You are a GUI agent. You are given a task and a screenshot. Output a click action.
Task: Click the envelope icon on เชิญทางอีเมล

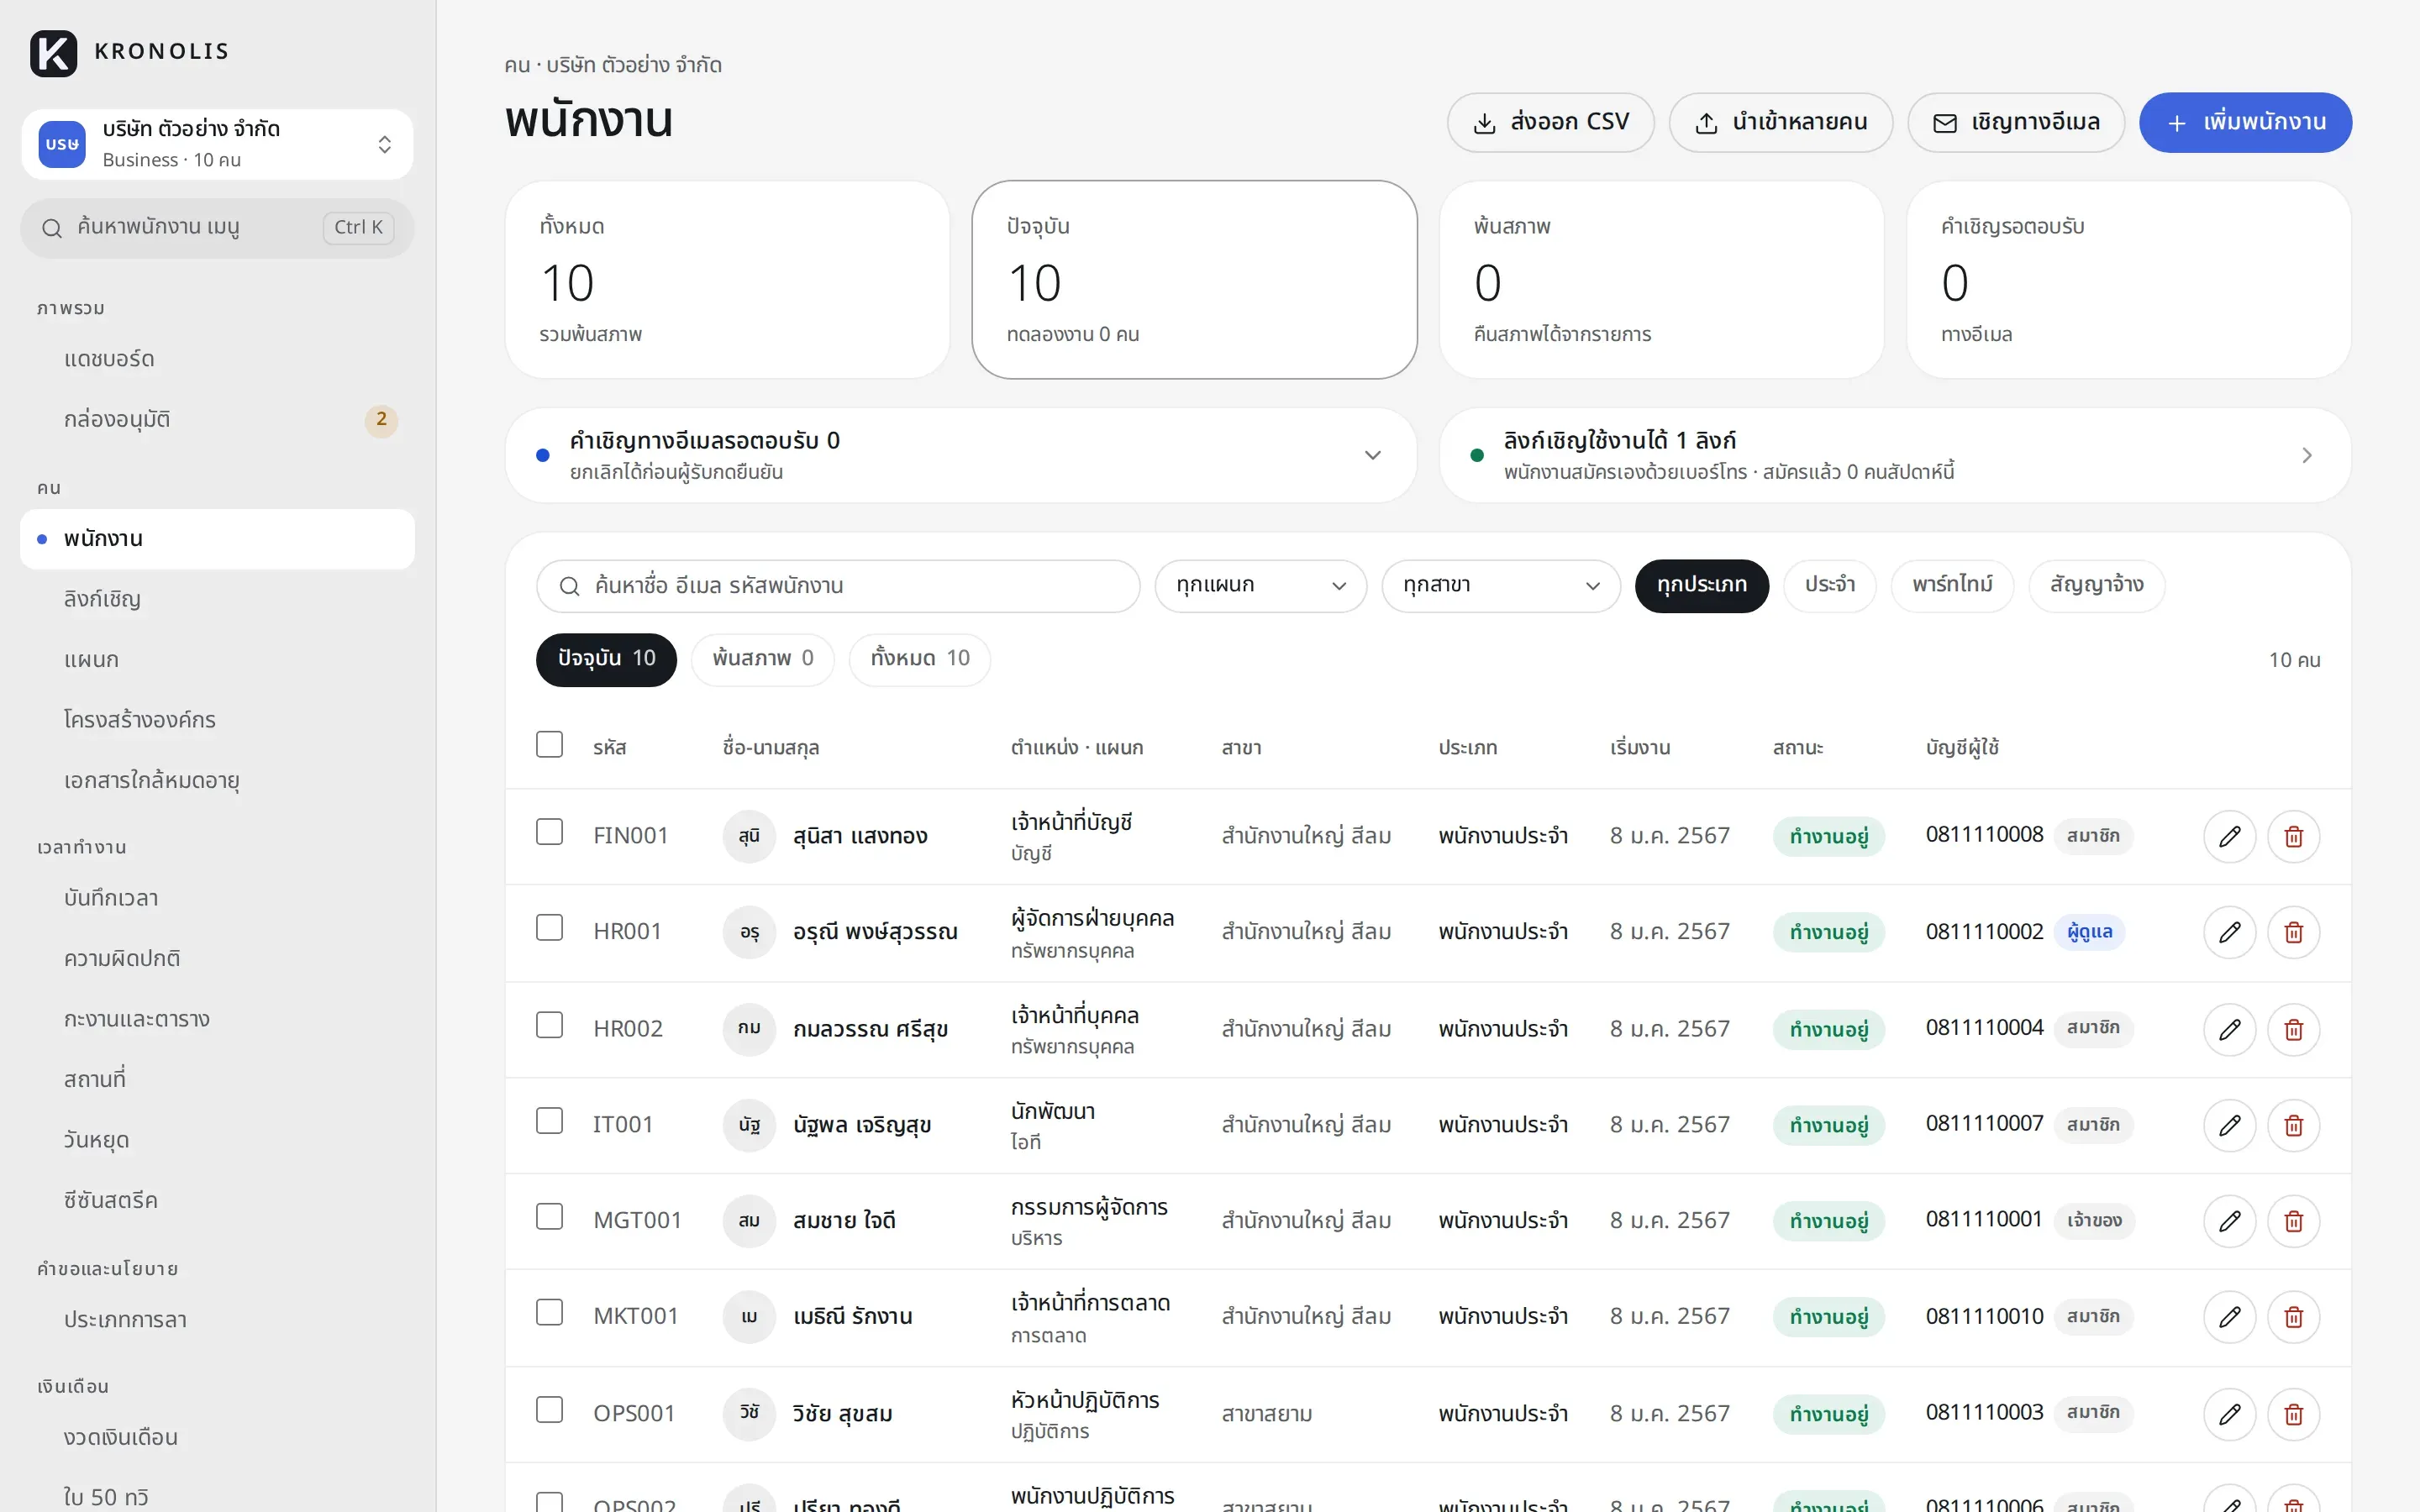coord(1945,123)
